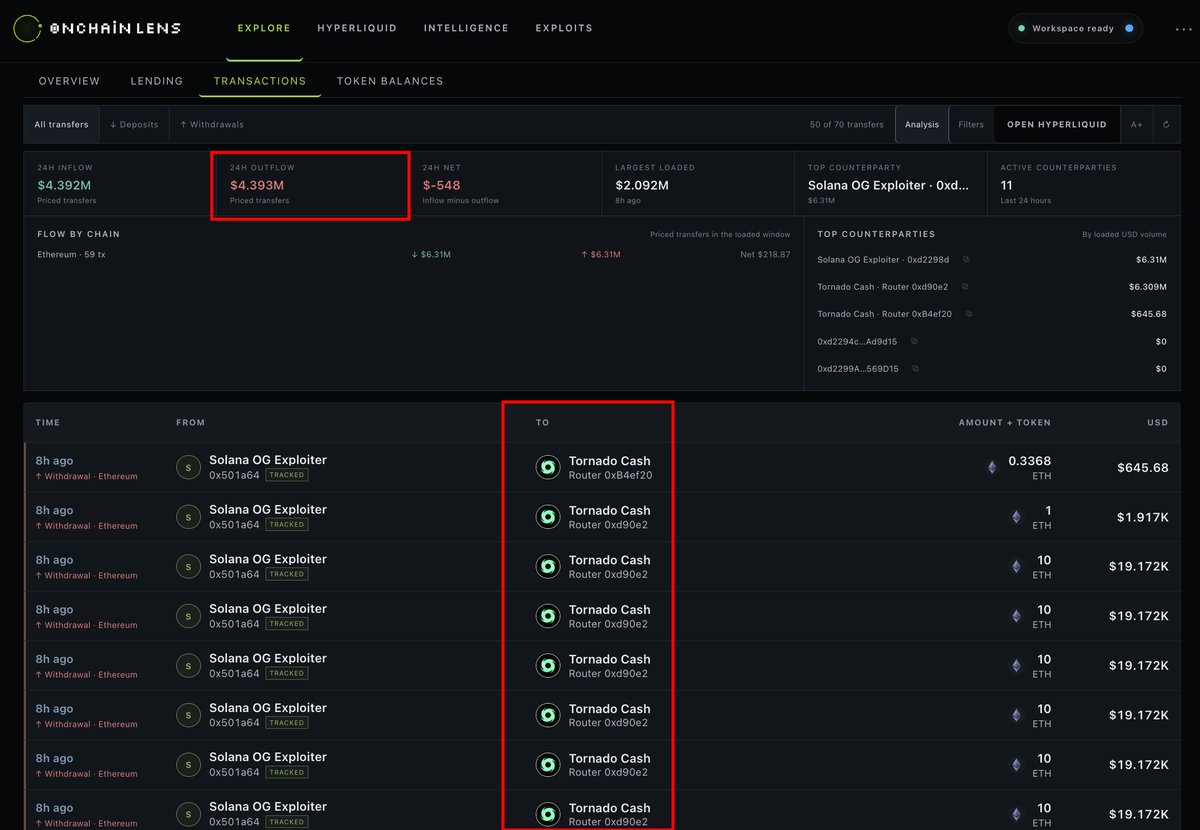Viewport: 1200px width, 830px height.
Task: Click Tornado Cash icon in the 1 ETH row
Action: [548, 517]
